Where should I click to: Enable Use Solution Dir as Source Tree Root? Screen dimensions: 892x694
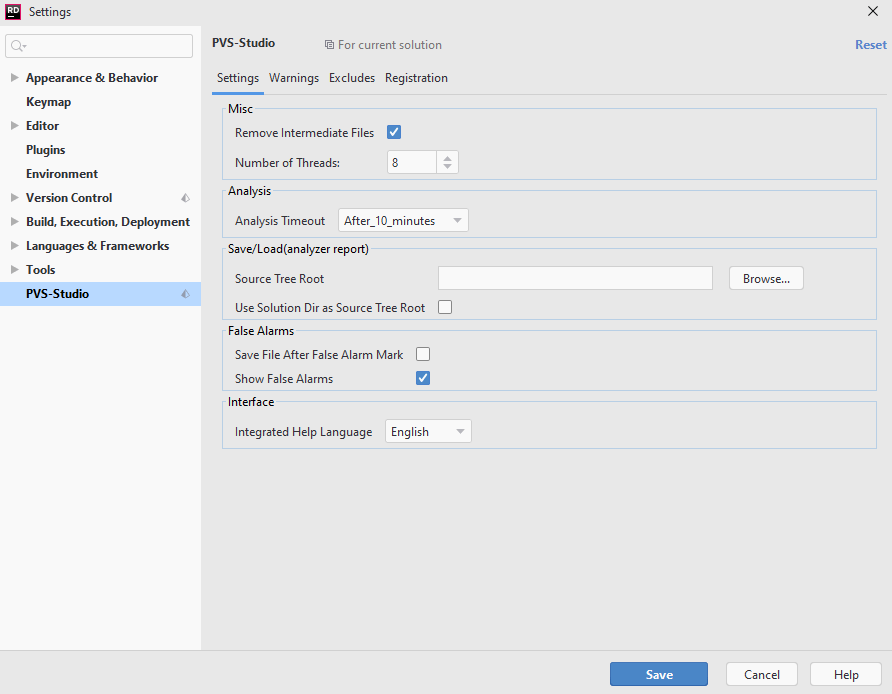445,307
